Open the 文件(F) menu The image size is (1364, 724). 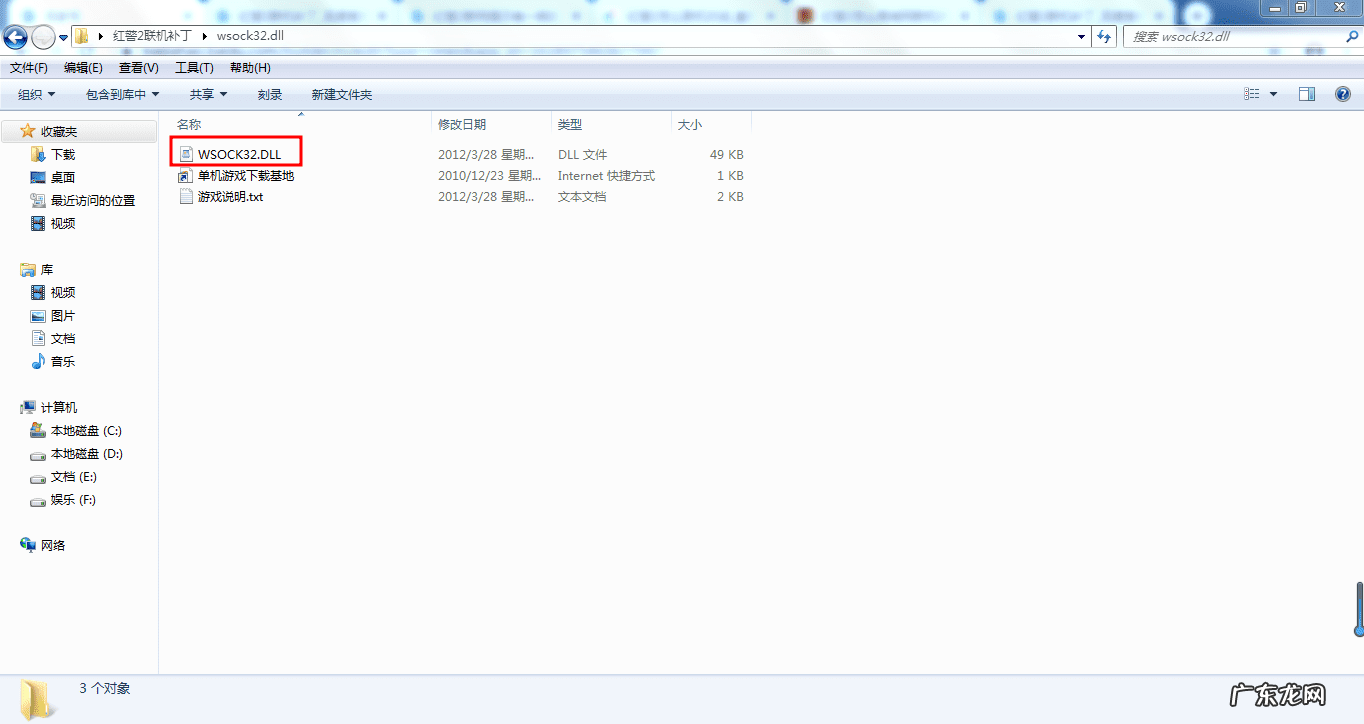point(29,68)
